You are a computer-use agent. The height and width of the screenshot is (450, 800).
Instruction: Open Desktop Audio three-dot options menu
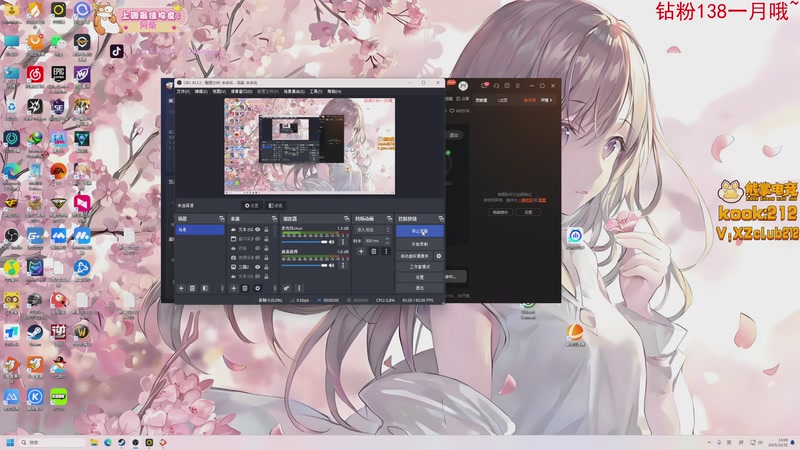click(x=343, y=265)
